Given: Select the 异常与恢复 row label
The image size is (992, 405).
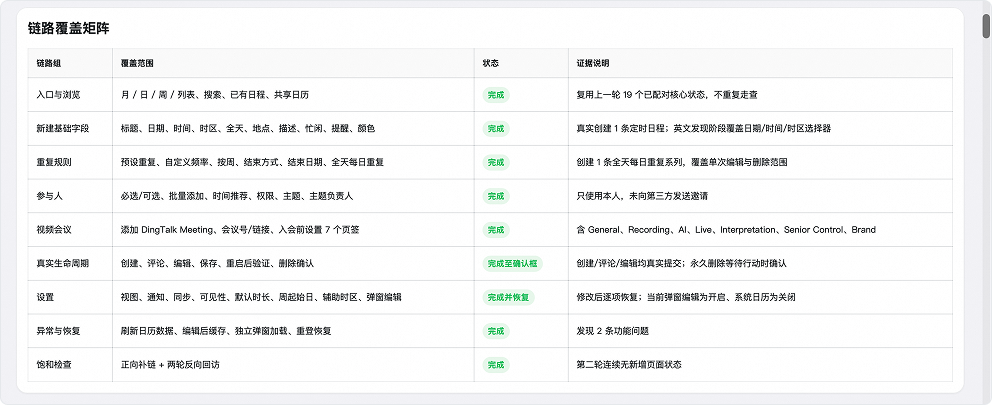Looking at the screenshot, I should (58, 331).
